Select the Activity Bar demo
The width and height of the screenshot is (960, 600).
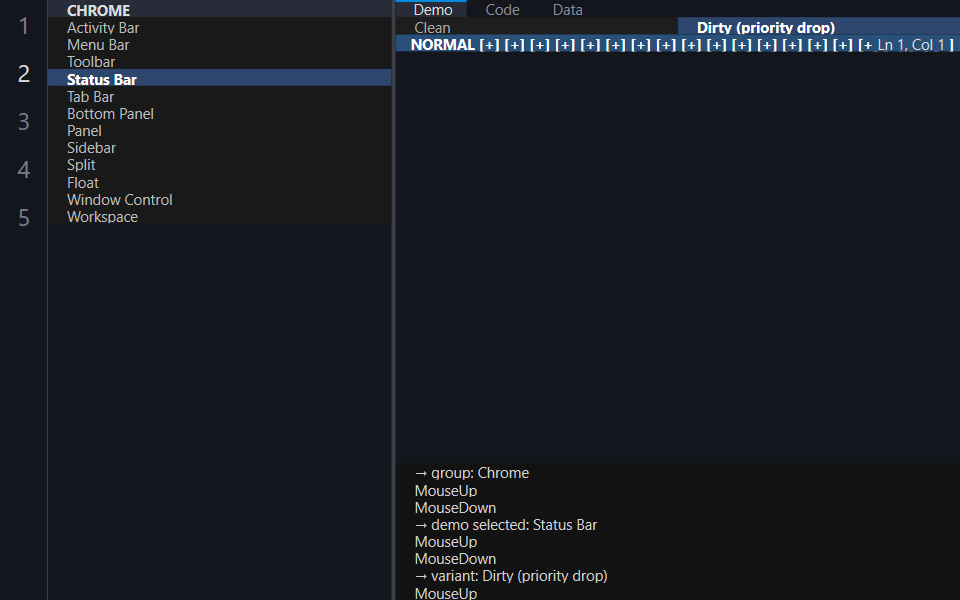[219, 28]
